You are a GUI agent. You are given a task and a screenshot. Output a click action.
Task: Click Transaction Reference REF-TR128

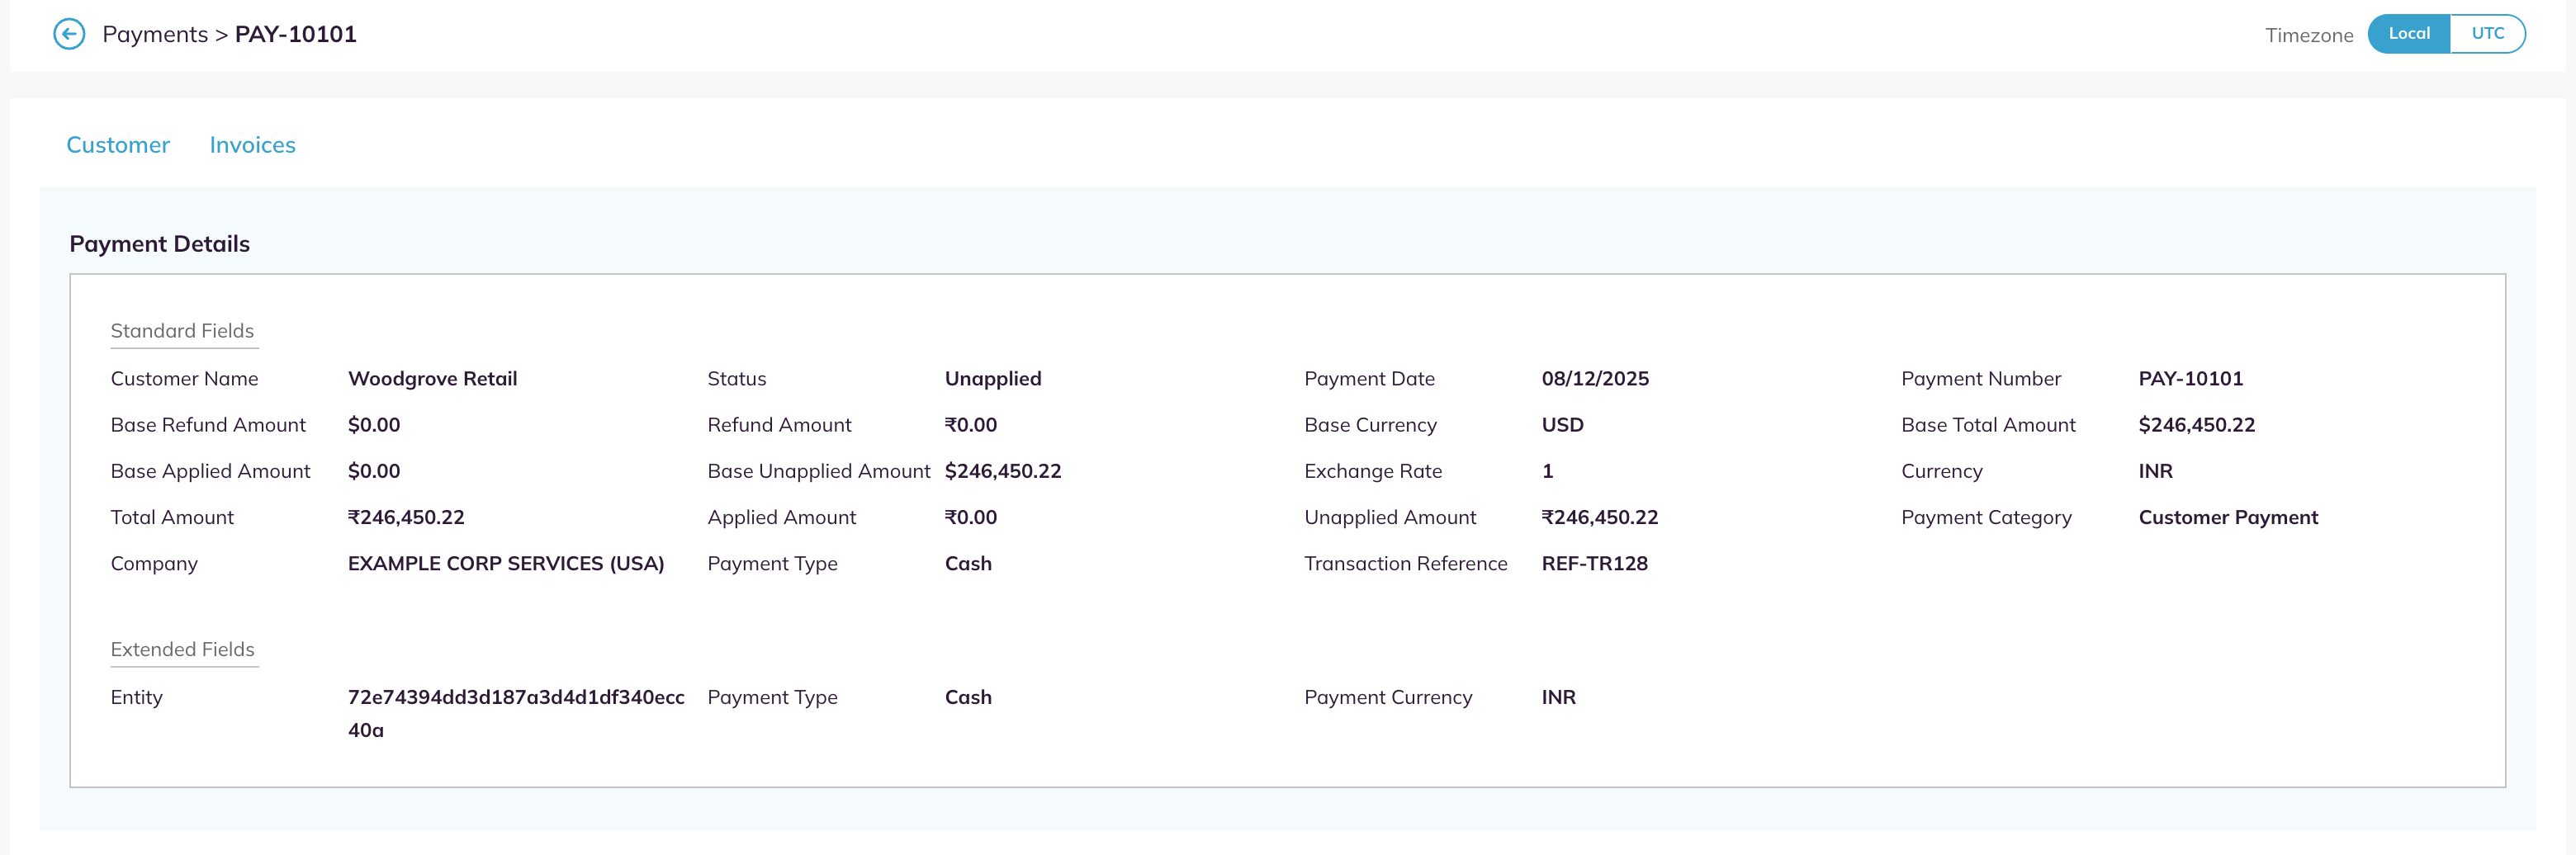click(1594, 564)
